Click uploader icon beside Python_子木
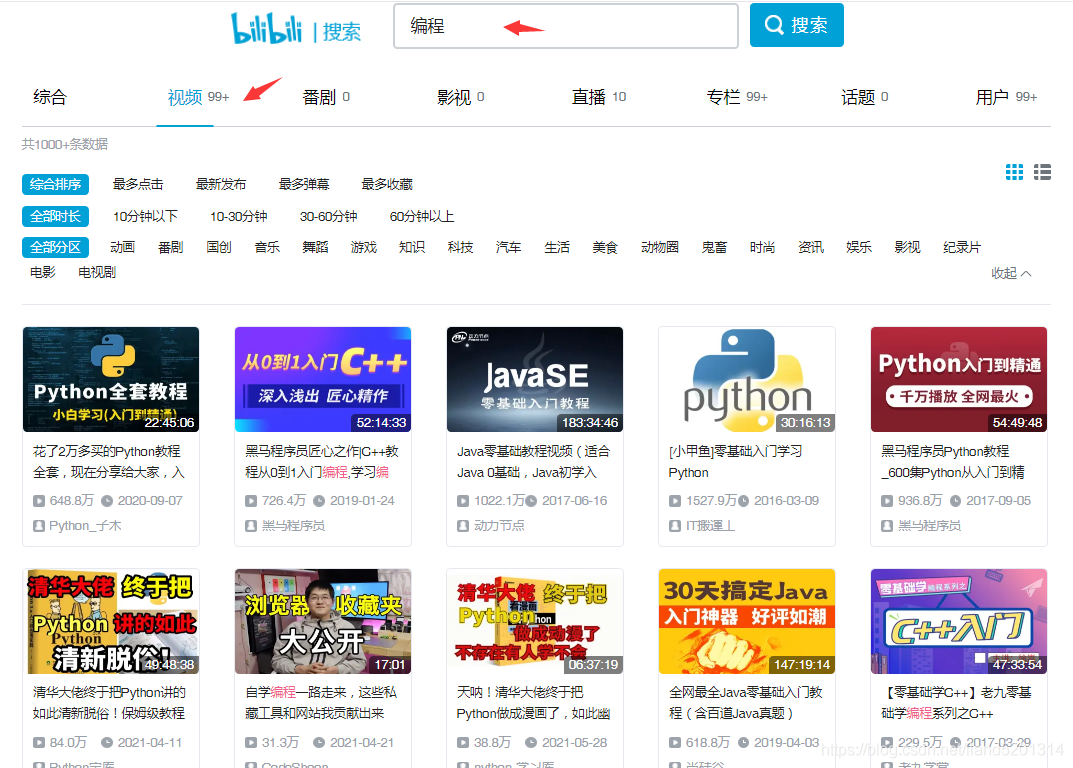 [x=39, y=526]
